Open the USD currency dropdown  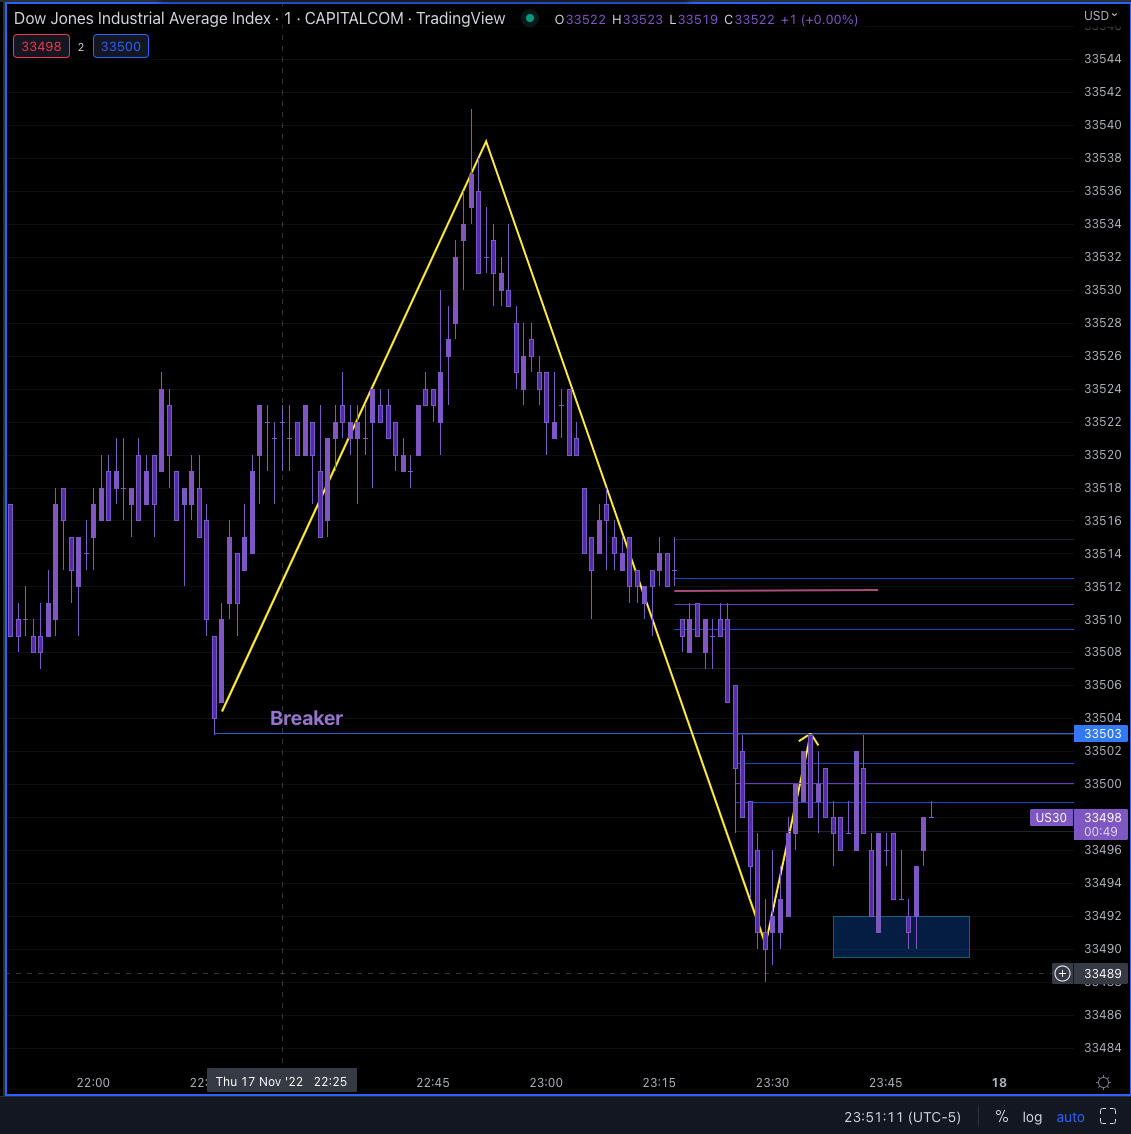[1100, 14]
